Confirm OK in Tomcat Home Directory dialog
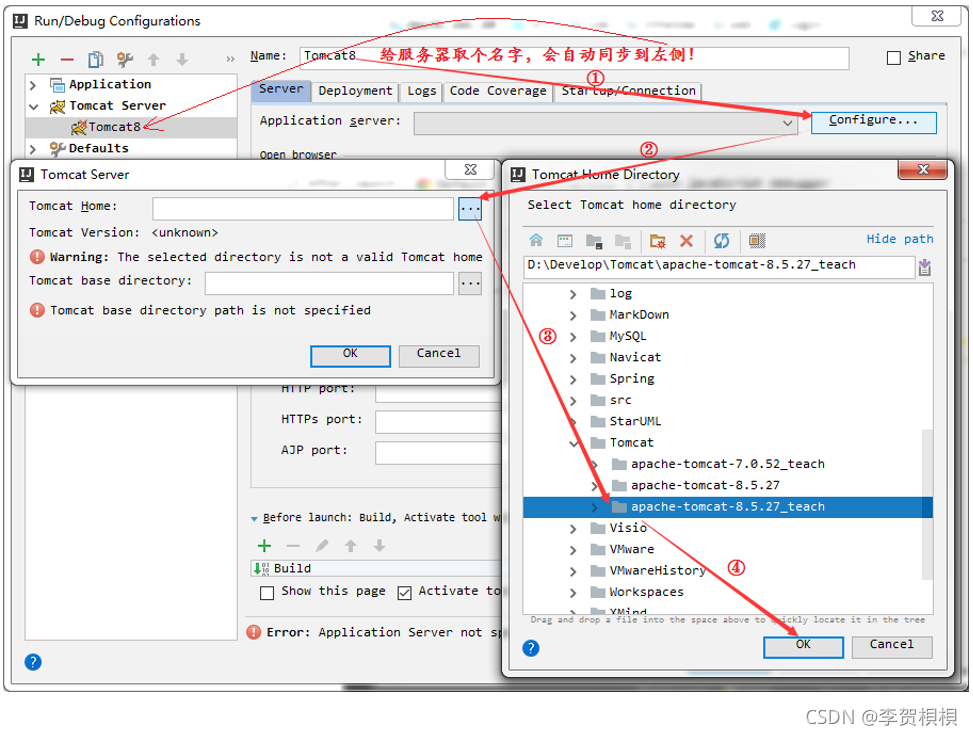973x735 pixels. tap(803, 646)
